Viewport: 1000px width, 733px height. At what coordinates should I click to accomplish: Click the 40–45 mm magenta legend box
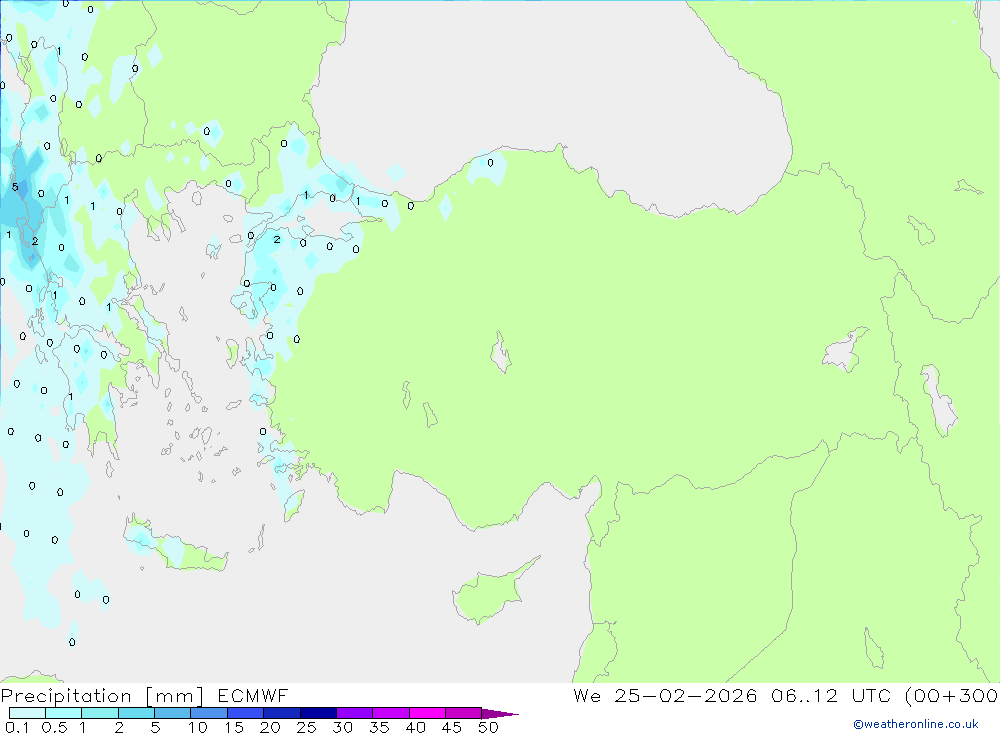click(x=427, y=713)
